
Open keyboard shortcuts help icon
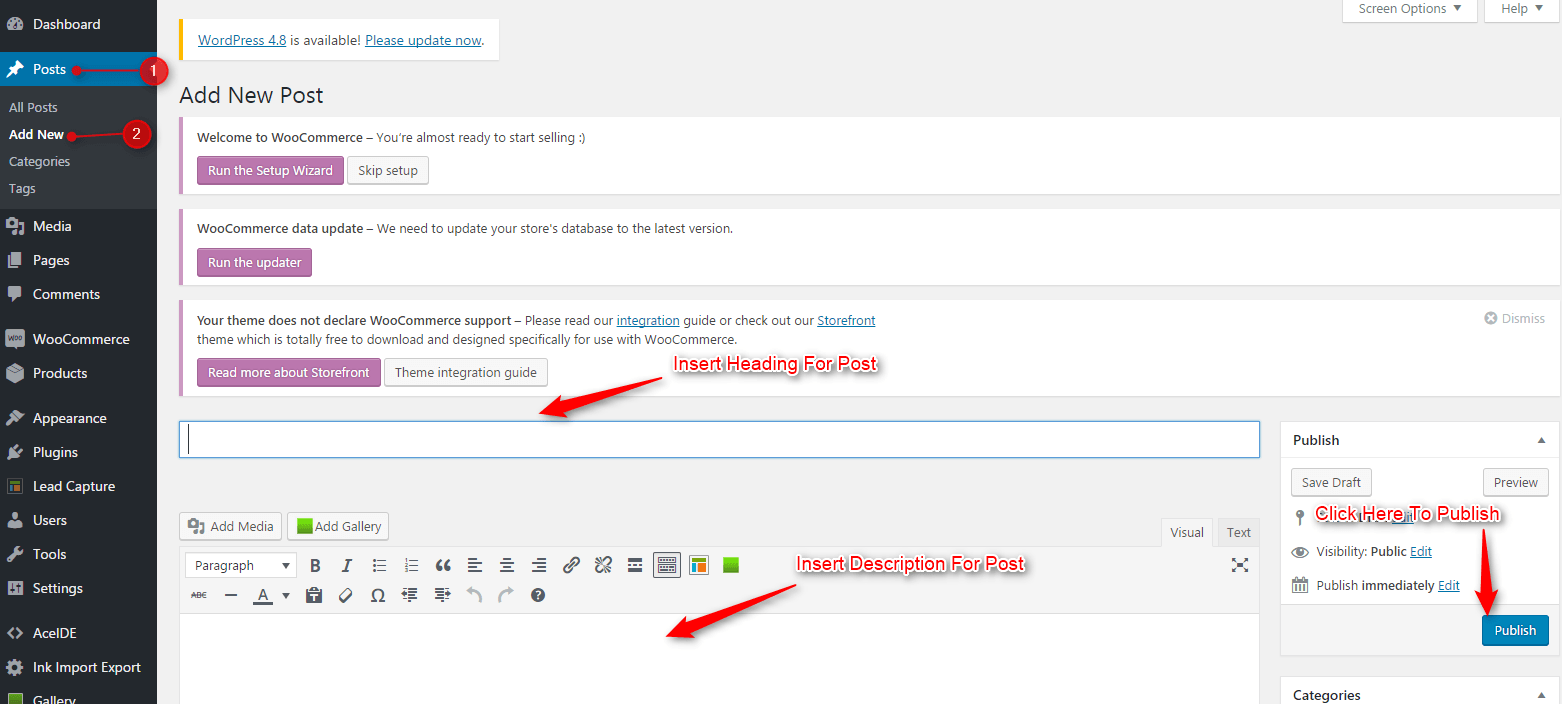[x=538, y=595]
